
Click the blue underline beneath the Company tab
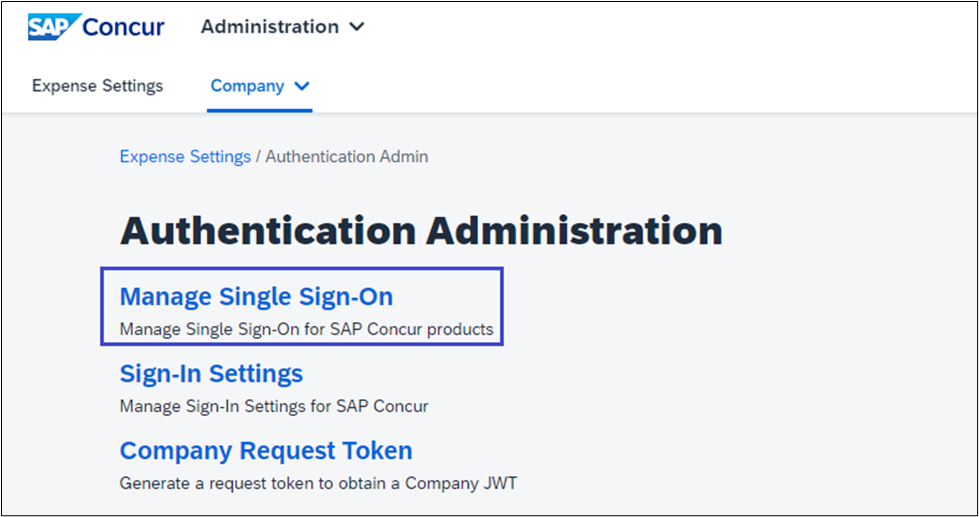click(260, 110)
